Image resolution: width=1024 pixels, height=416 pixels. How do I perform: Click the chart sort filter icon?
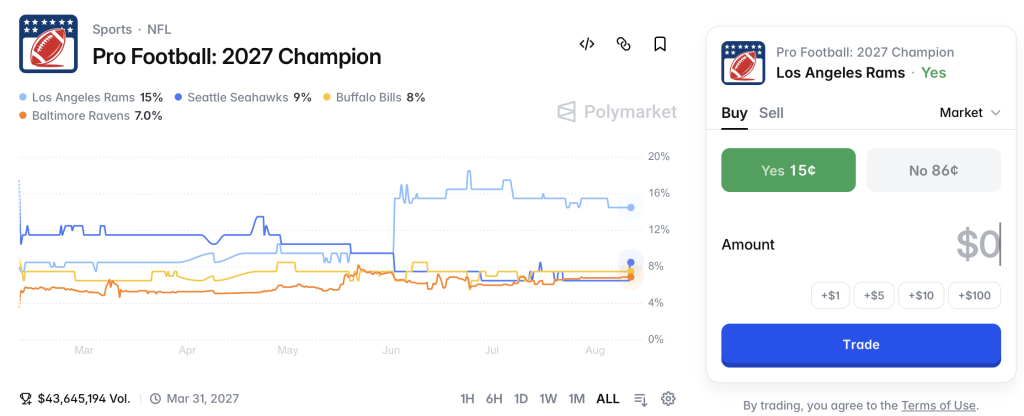tap(640, 398)
